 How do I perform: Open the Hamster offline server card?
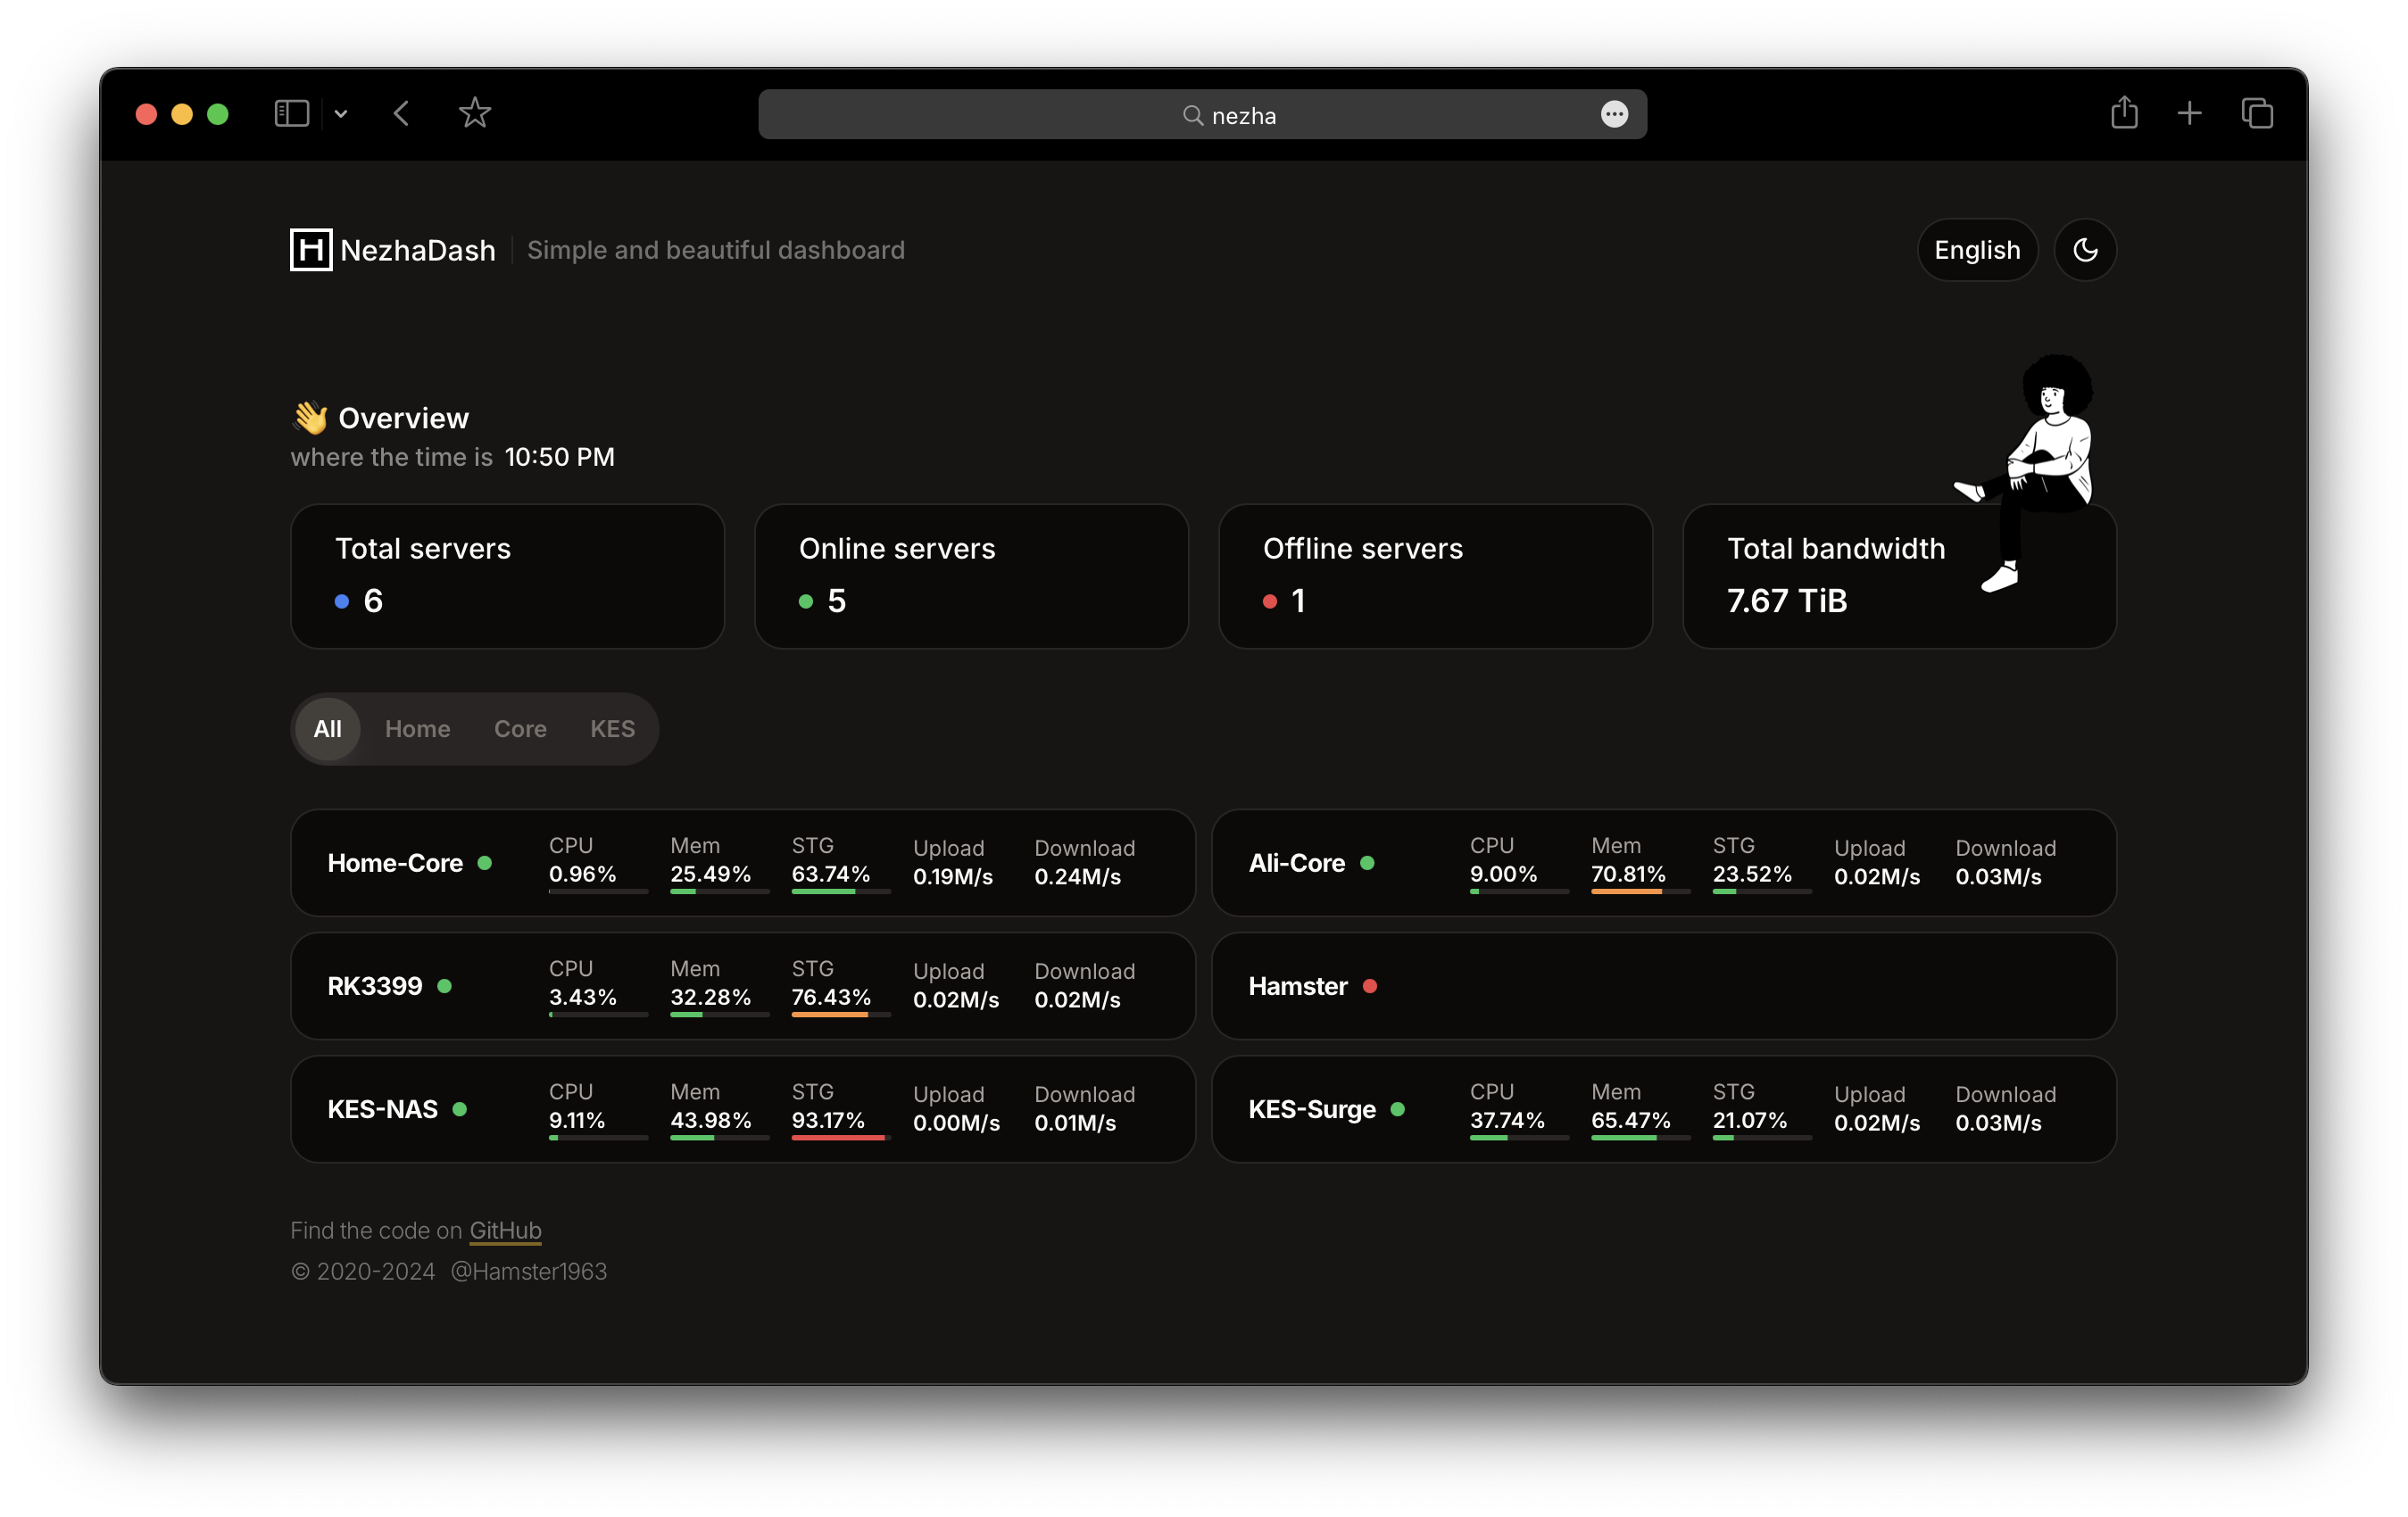coord(1663,986)
